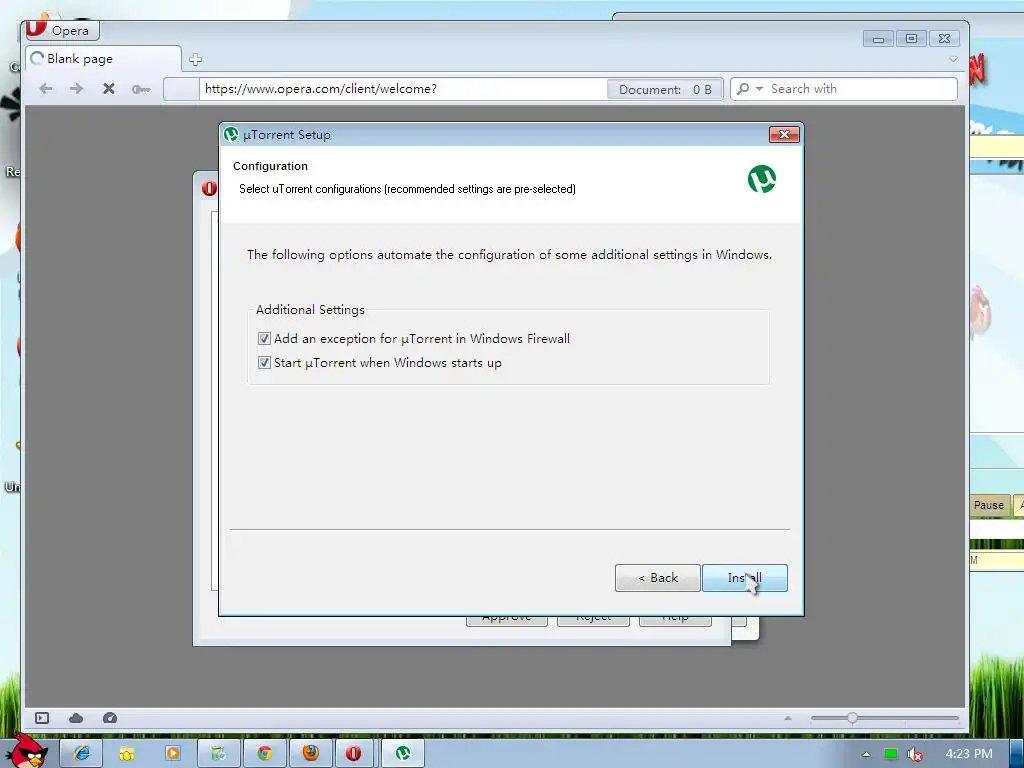Open the Opera menu button
1024x768 pixels.
(x=63, y=29)
